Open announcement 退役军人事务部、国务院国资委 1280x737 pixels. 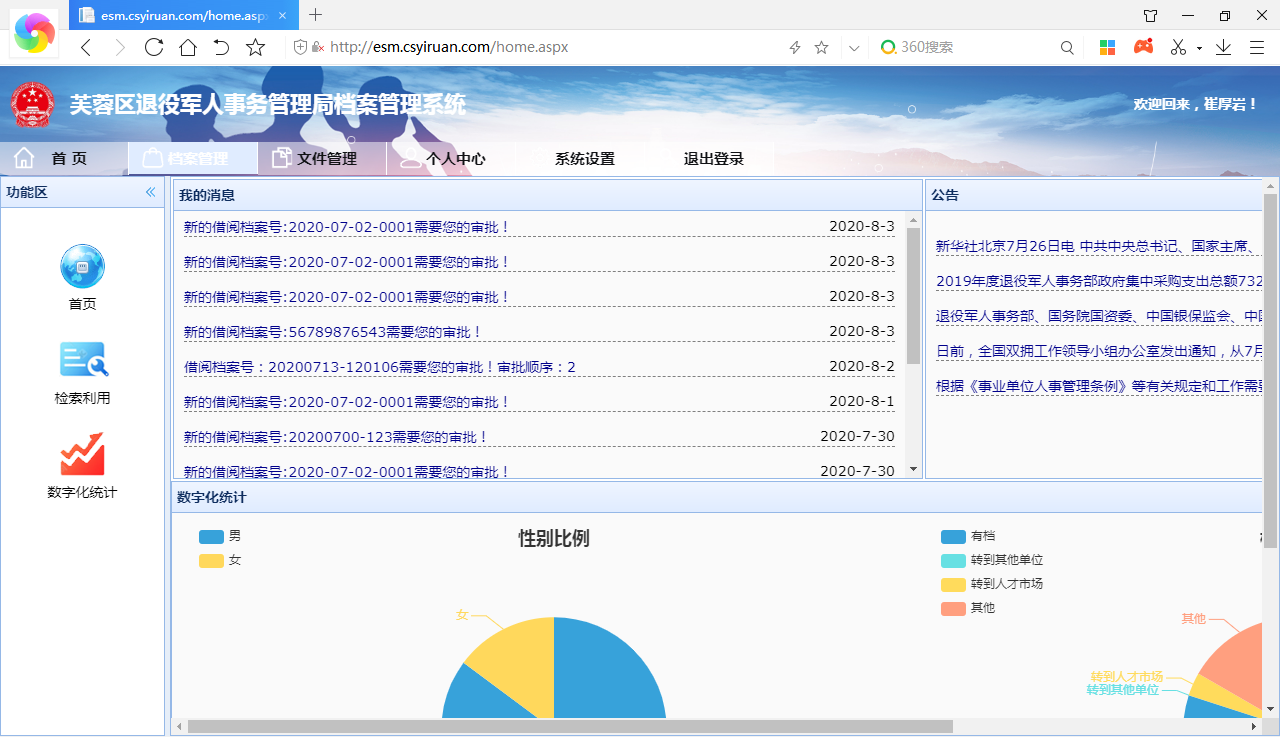tap(1099, 316)
